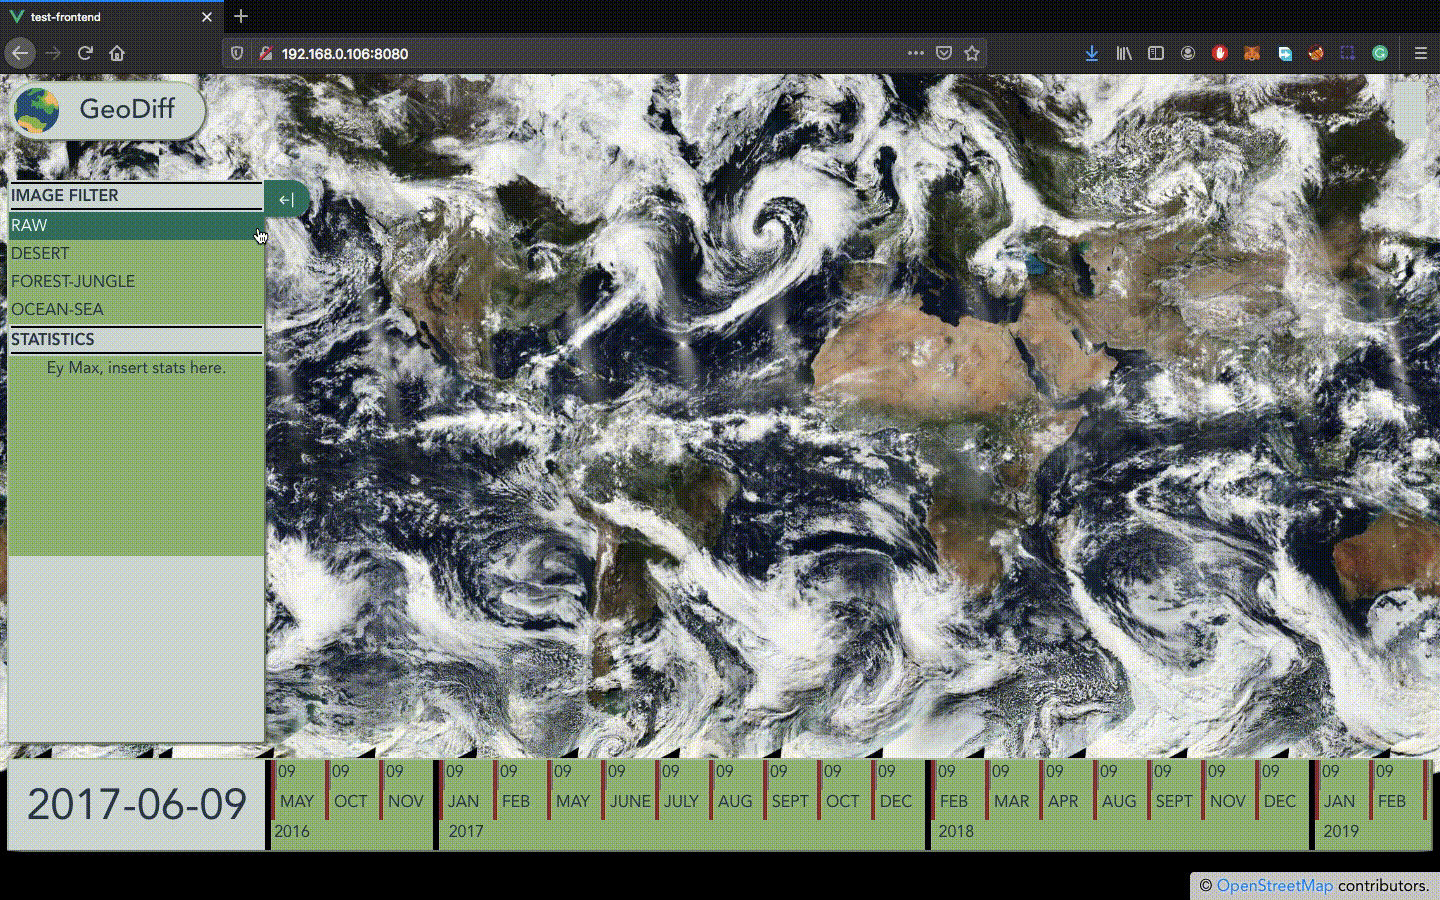The image size is (1440, 900).
Task: Jump to 09 DEC 2018 on timeline
Action: (x=1282, y=790)
